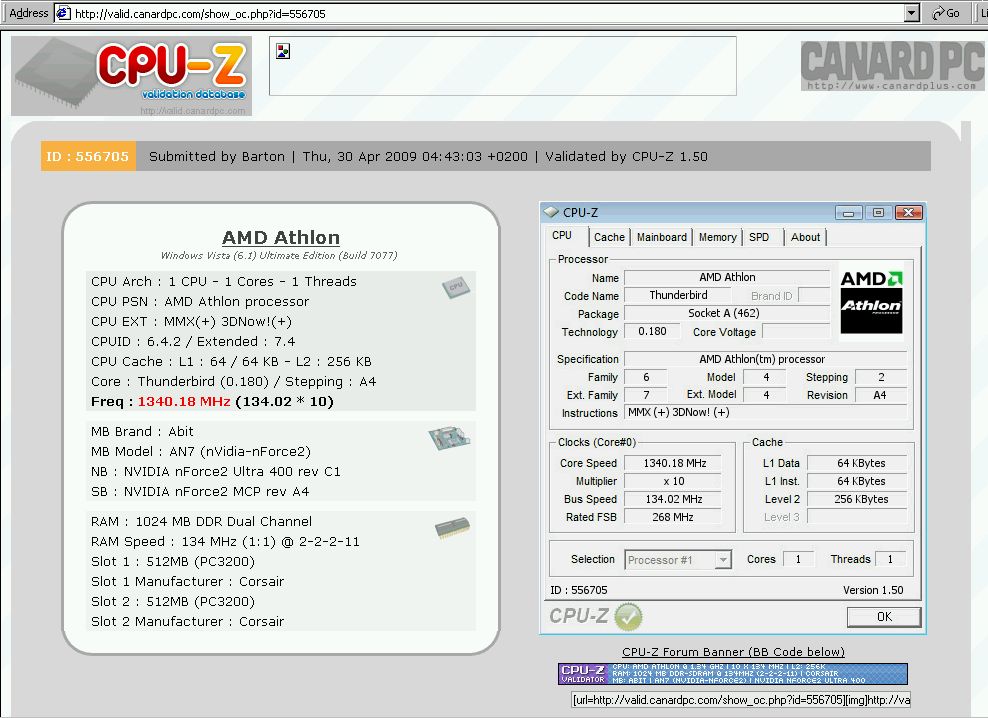The width and height of the screenshot is (988, 718).
Task: Click the CPU-Z title bar chip icon
Action: [551, 212]
